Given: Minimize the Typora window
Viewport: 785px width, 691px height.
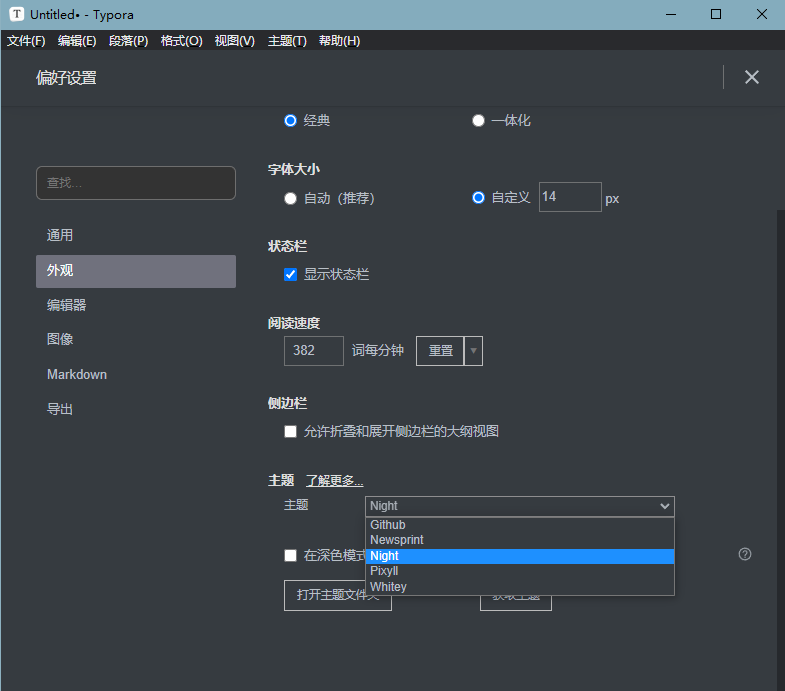Looking at the screenshot, I should click(x=671, y=14).
